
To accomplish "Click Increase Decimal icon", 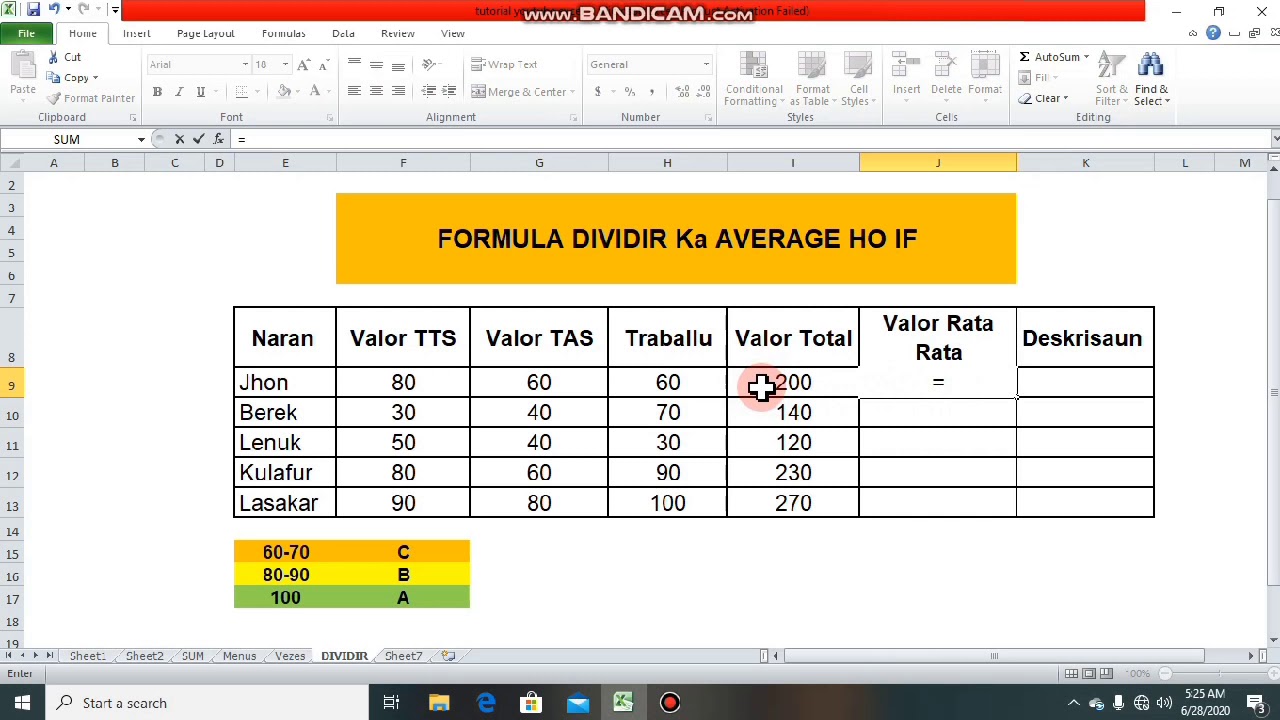I will click(681, 91).
